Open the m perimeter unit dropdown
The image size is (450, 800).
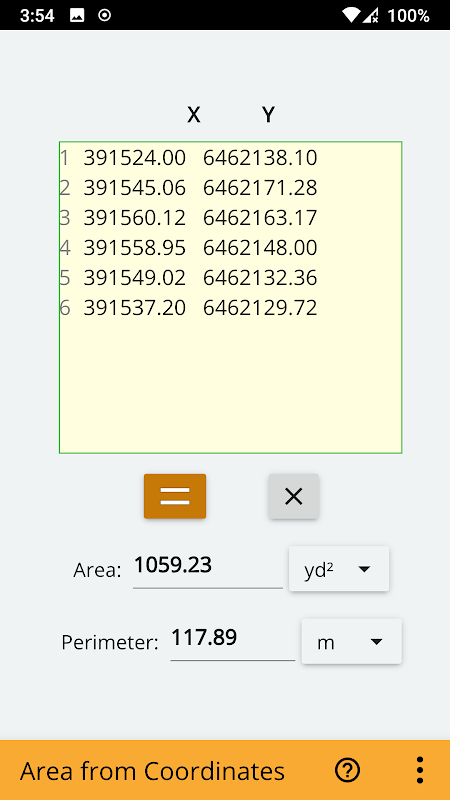[352, 641]
